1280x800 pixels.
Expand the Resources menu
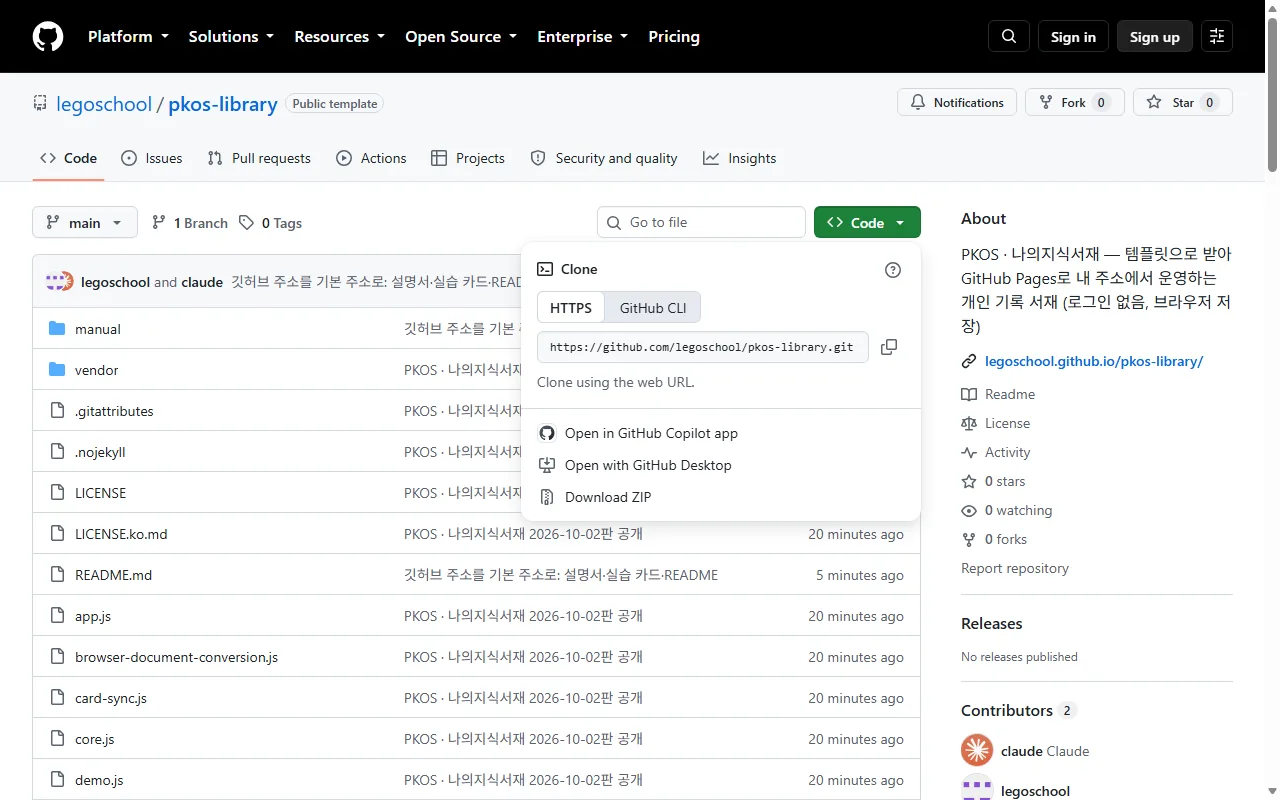tap(339, 37)
